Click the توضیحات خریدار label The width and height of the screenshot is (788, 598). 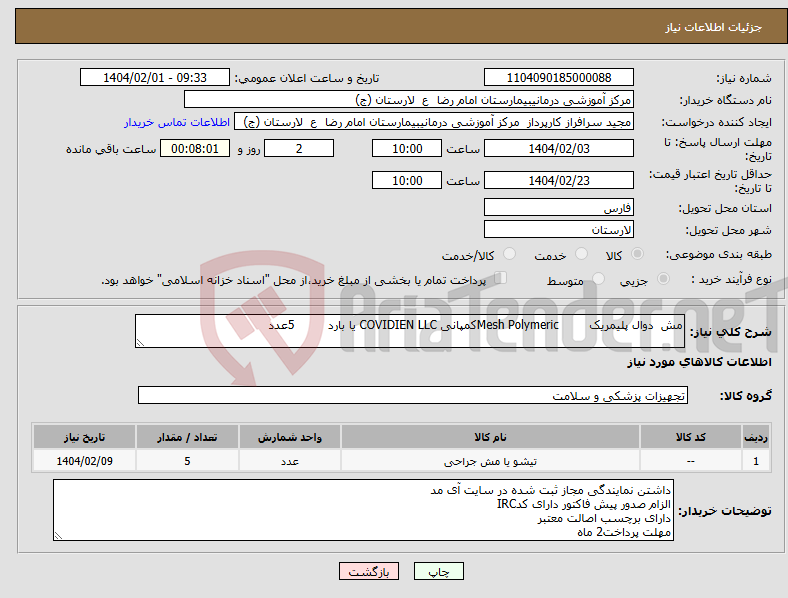(725, 511)
